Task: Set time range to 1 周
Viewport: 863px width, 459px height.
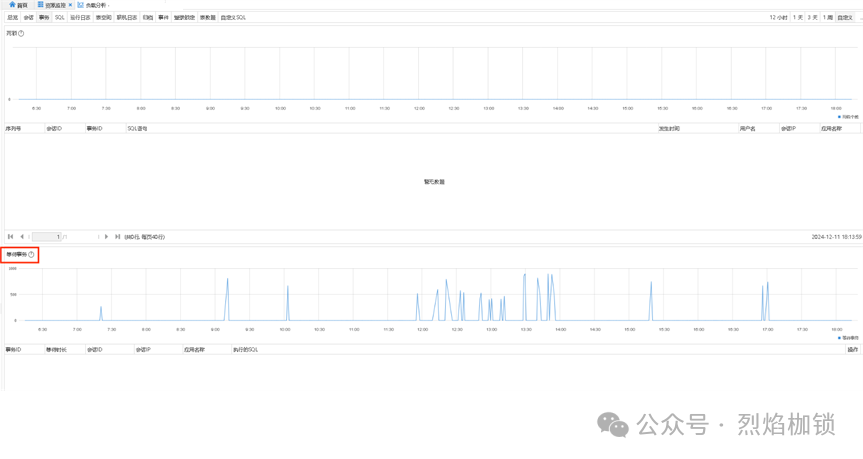Action: pyautogui.click(x=828, y=18)
